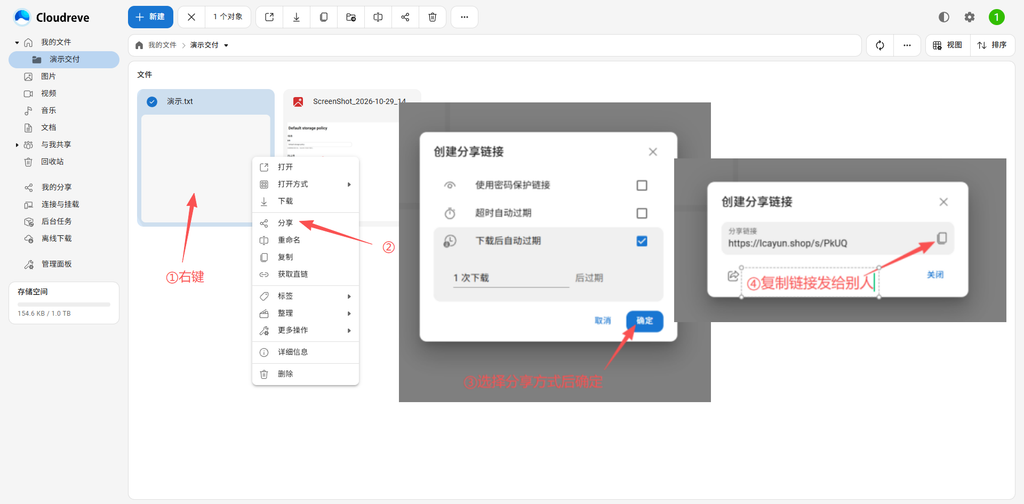Screen dimensions: 1024x504
Task: Click 1 个对象 selection count
Action: 228,17
